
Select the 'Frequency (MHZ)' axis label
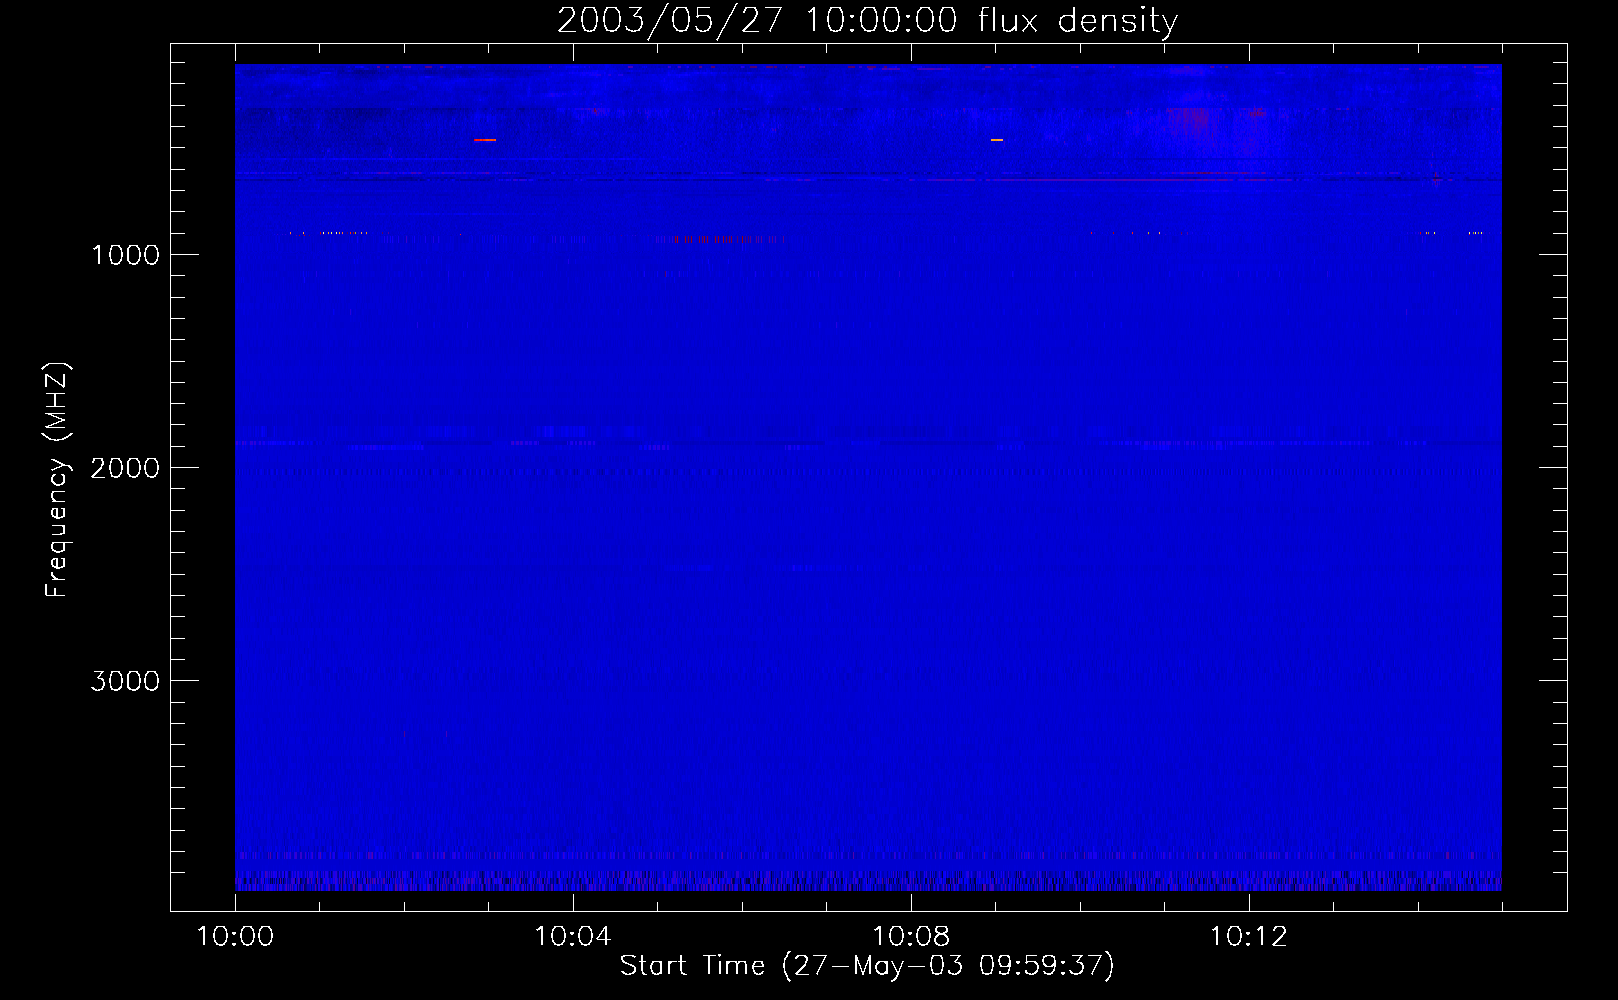point(58,480)
